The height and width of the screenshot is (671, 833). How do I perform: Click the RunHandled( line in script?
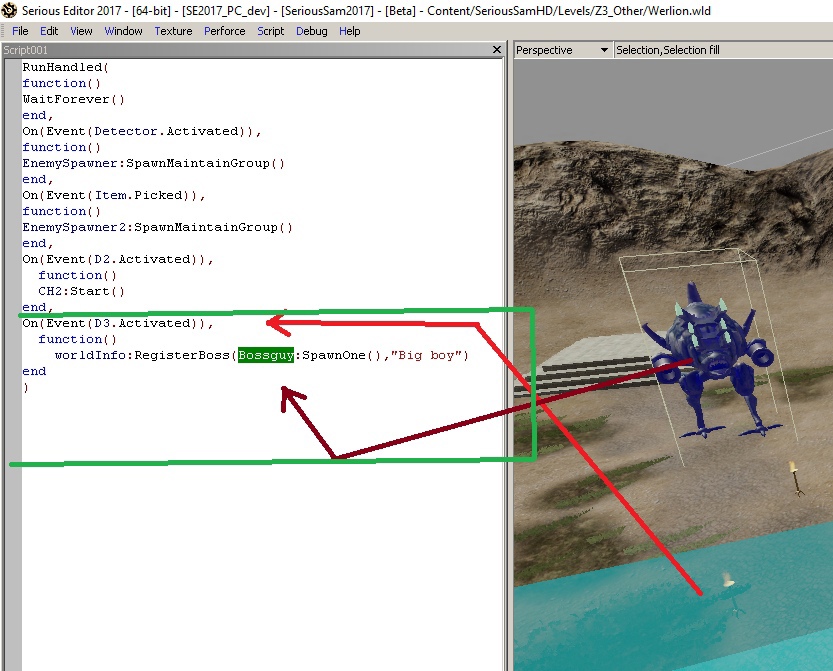[65, 67]
